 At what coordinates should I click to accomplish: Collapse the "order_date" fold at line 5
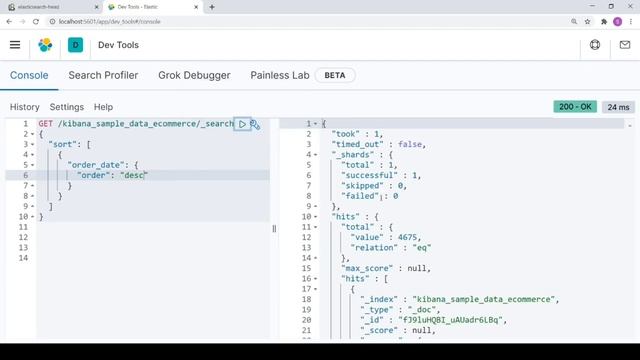pyautogui.click(x=33, y=165)
